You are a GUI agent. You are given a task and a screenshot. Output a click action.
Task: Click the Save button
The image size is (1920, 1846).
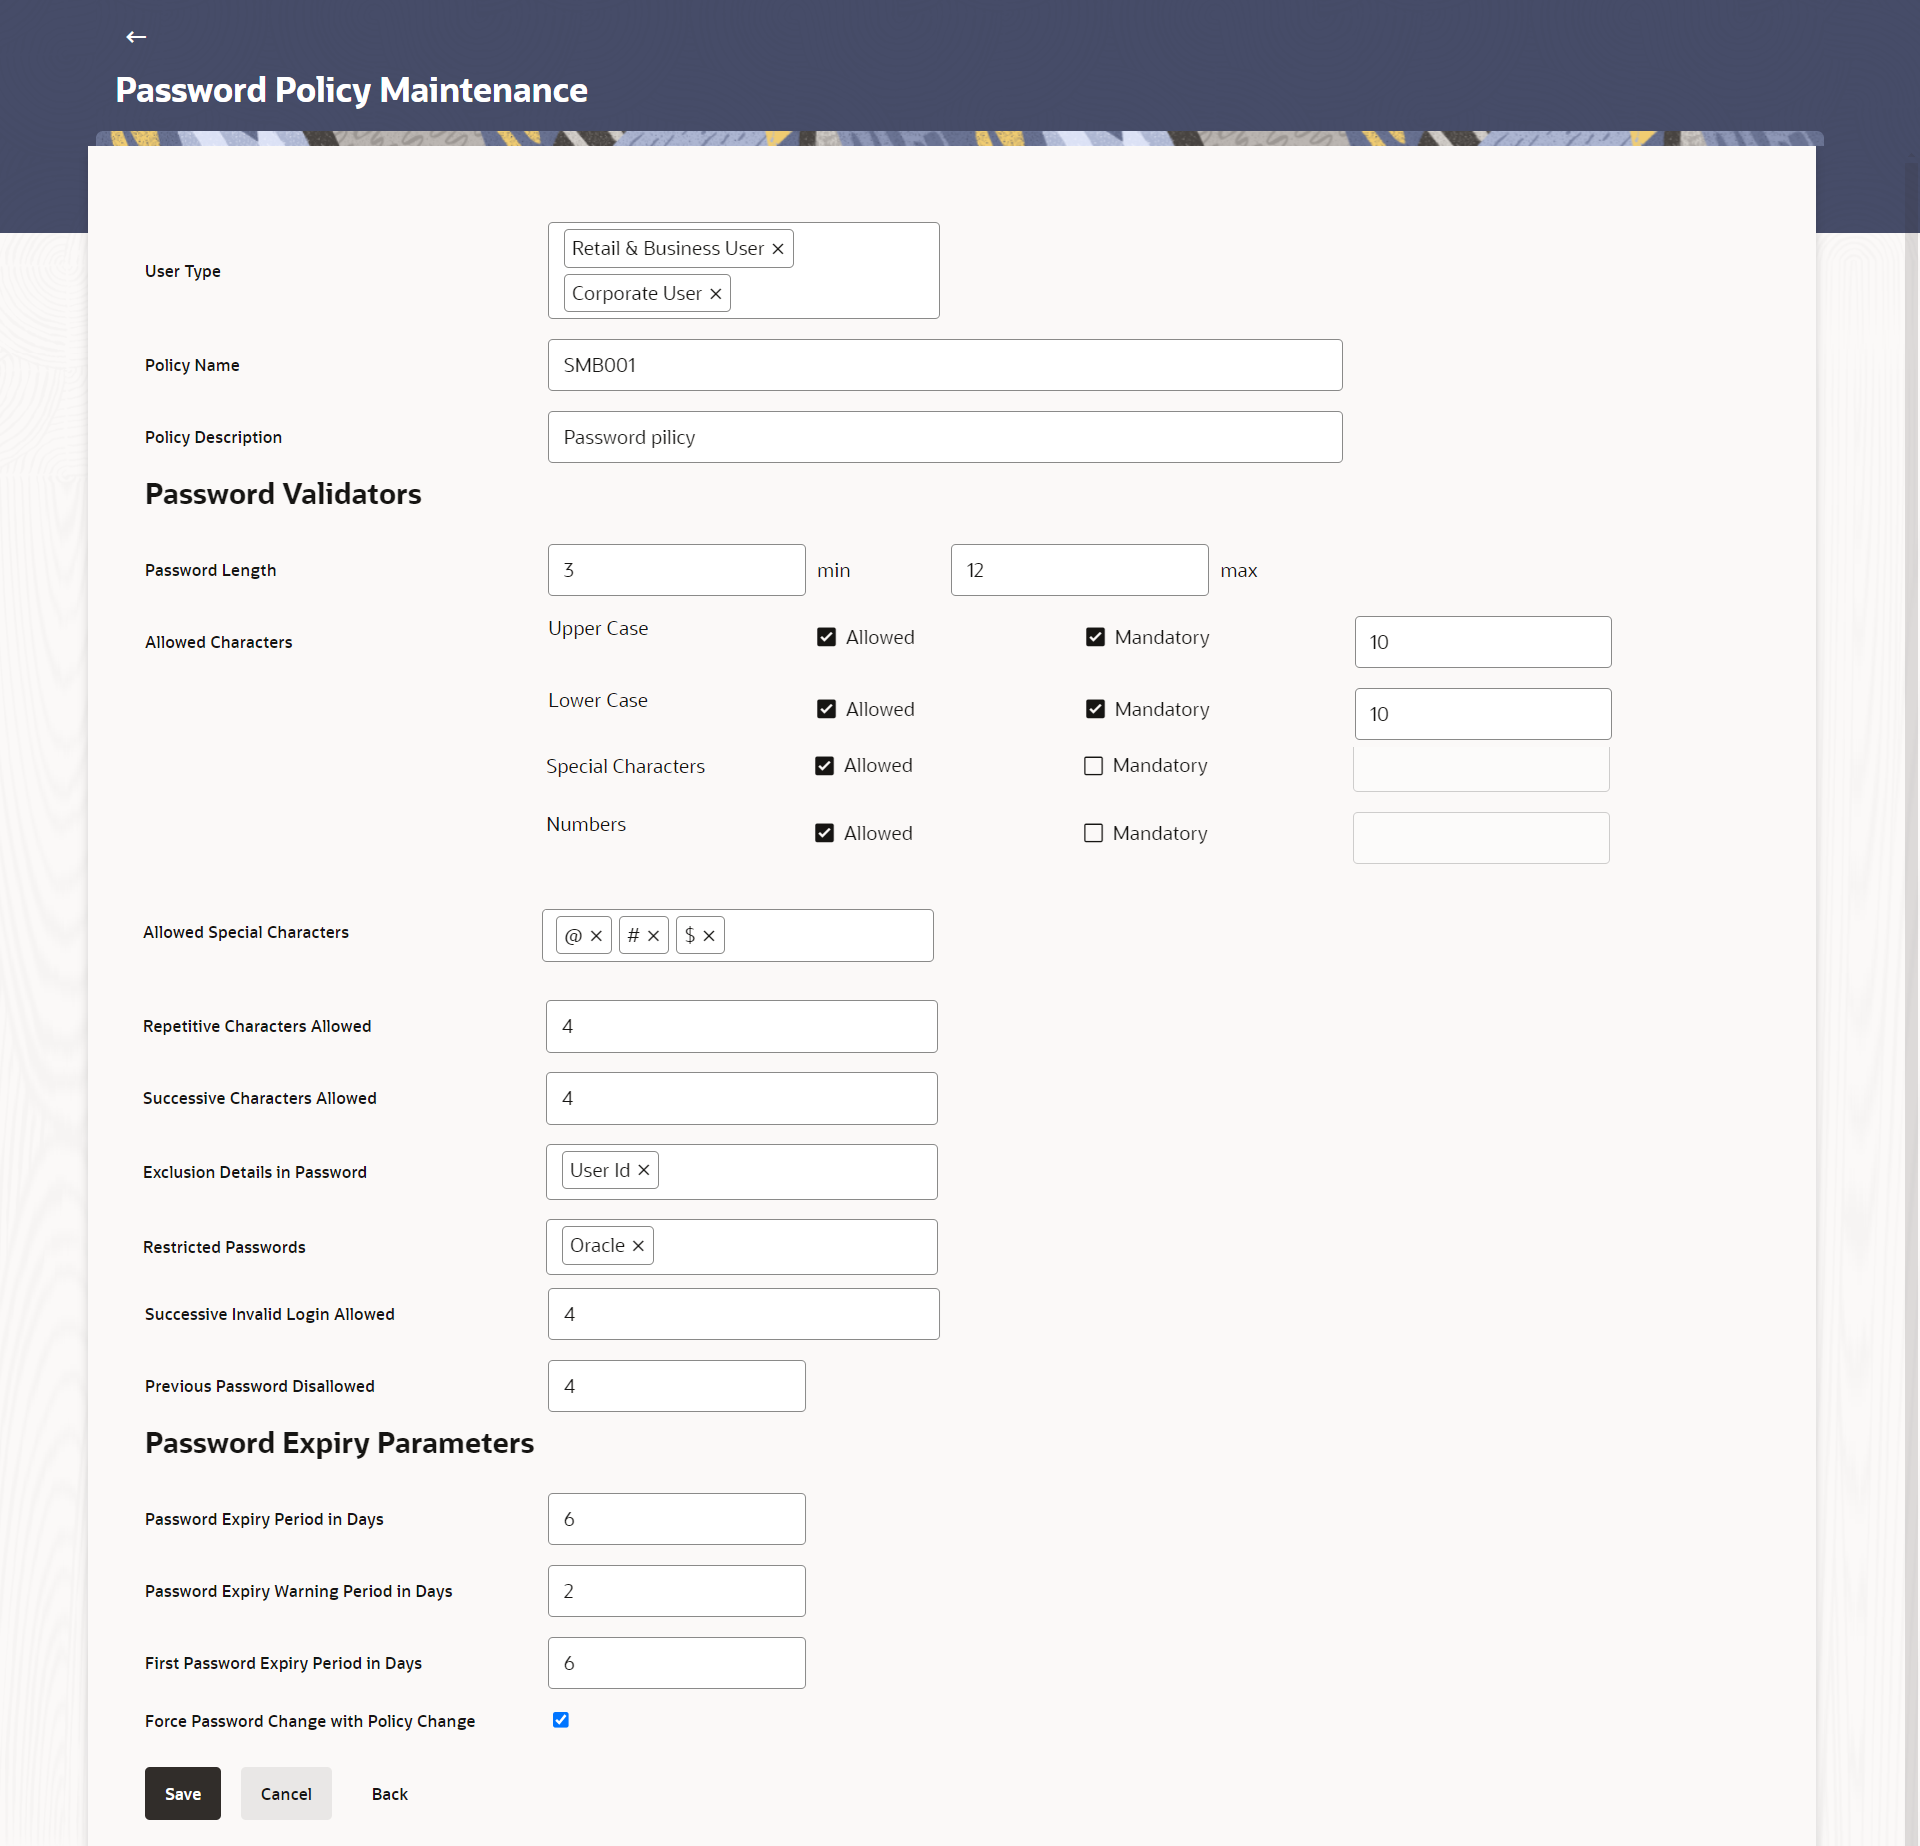183,1794
